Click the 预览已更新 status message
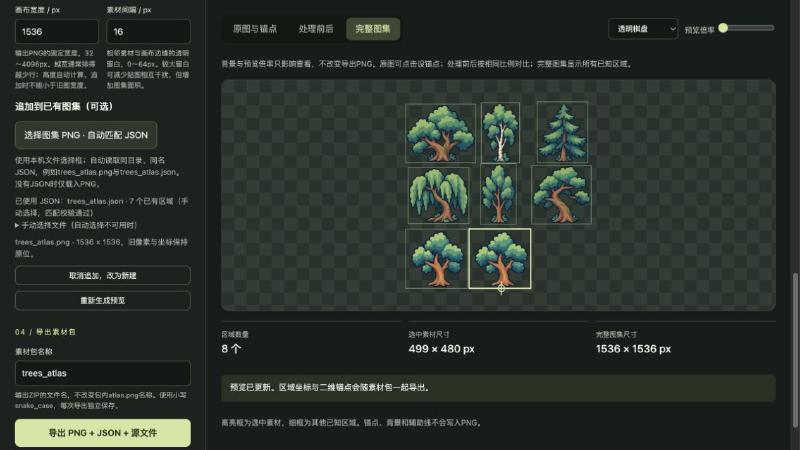 (x=498, y=388)
